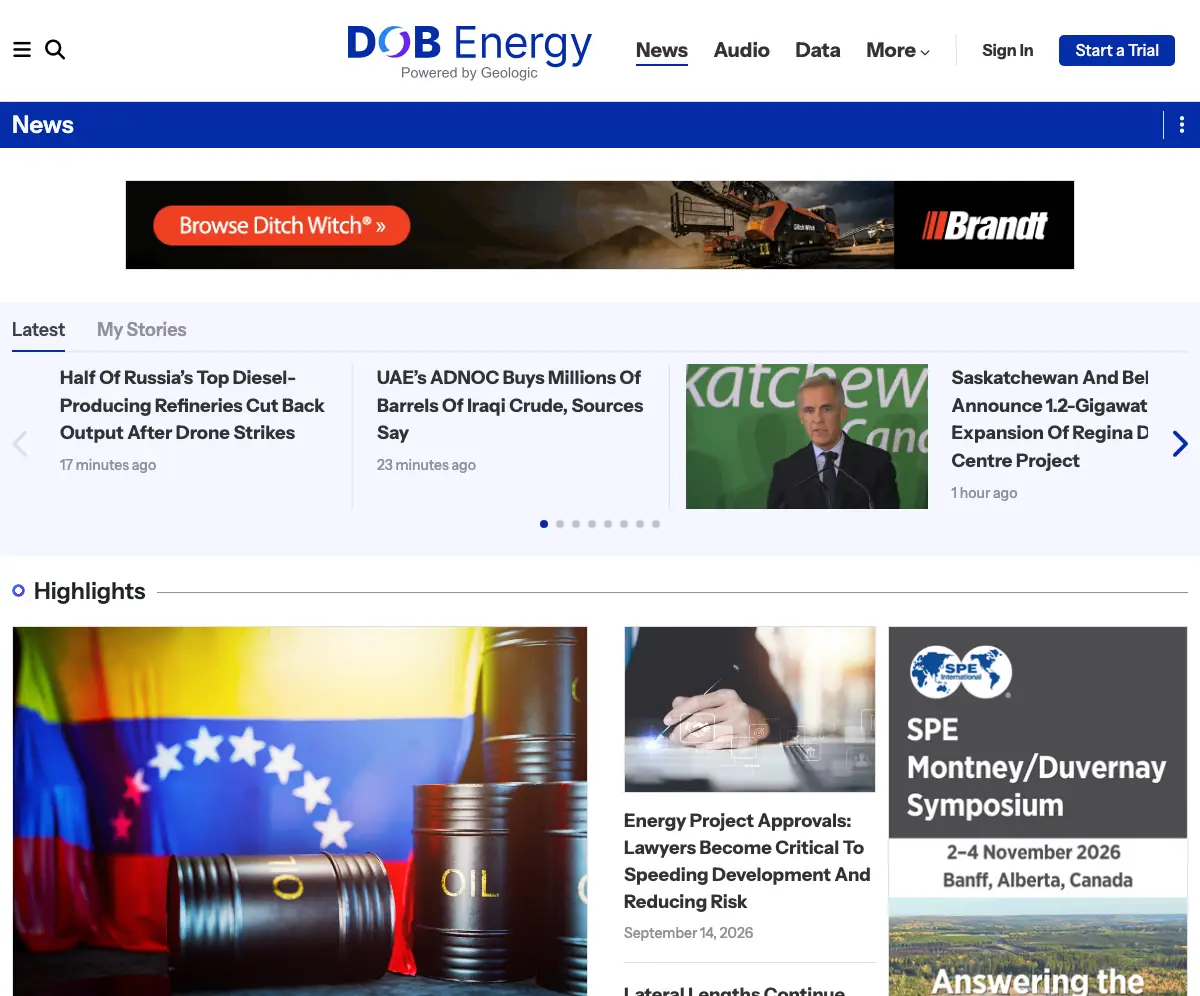Switch to the My Stories tab
This screenshot has width=1200, height=996.
tap(142, 329)
